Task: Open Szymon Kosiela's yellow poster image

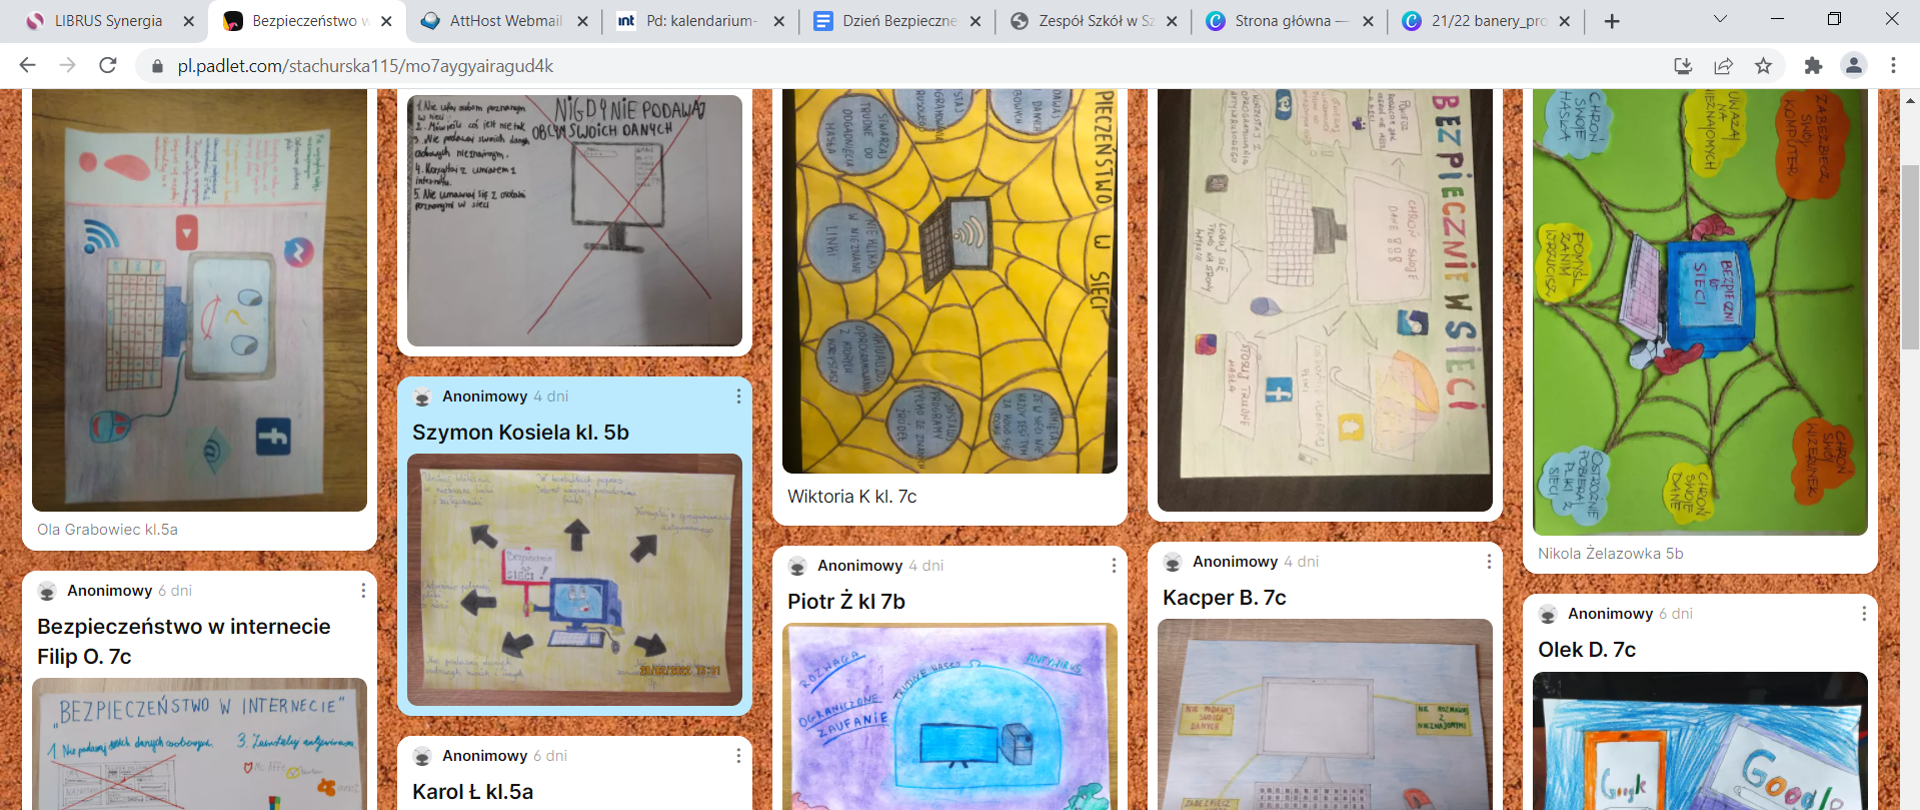Action: pos(574,579)
